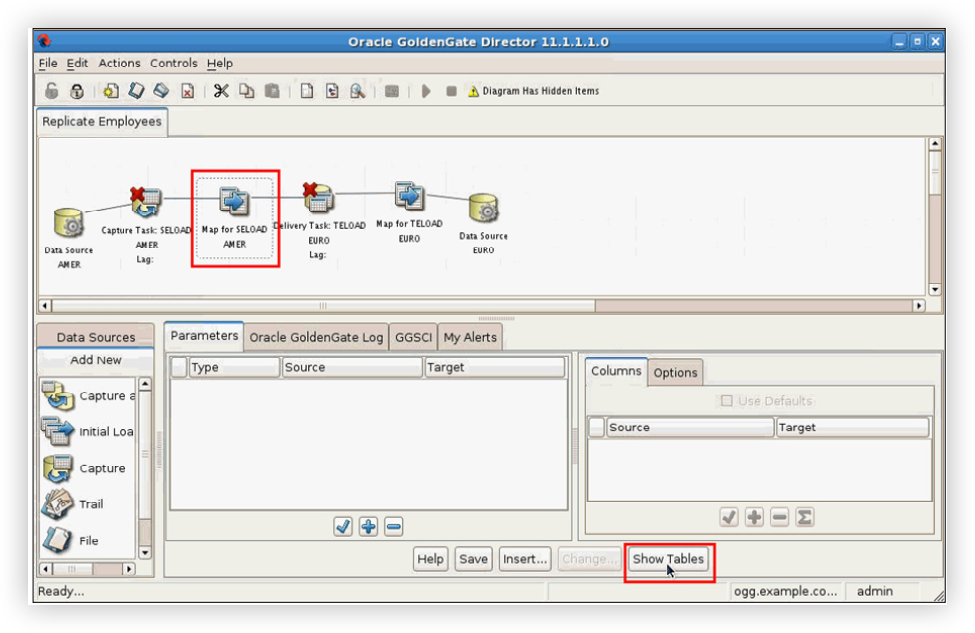Select the Map for SELOAD node
Screen dimensions: 975x633
(x=234, y=201)
